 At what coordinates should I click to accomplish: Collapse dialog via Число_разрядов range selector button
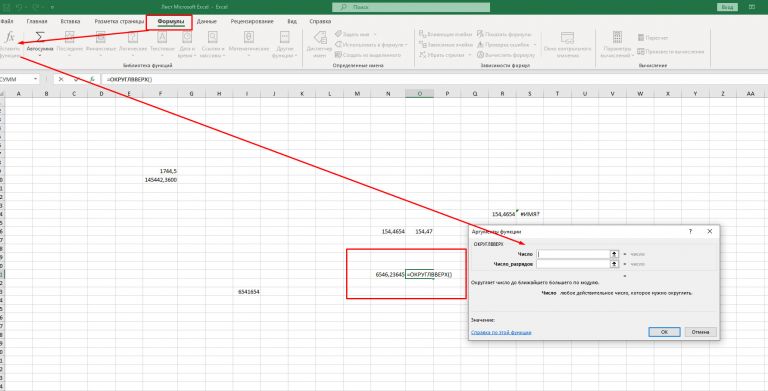[x=614, y=264]
